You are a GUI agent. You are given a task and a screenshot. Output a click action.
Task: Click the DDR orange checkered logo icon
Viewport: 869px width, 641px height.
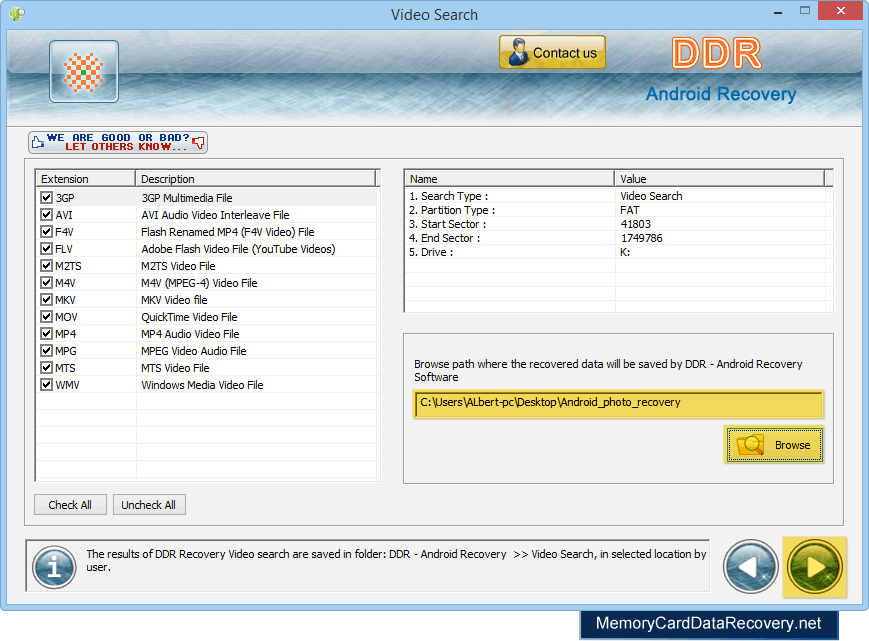click(84, 71)
